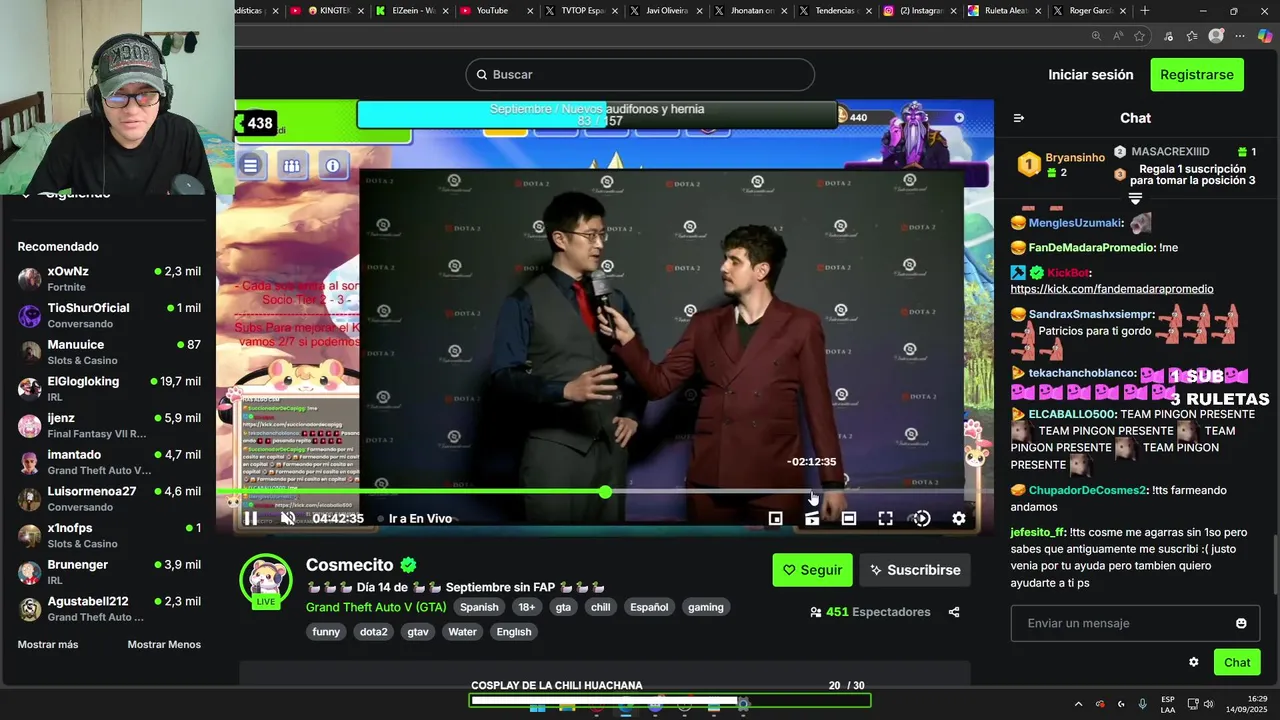The image size is (1280, 720).
Task: Click chat username KickBot
Action: pos(1068,272)
